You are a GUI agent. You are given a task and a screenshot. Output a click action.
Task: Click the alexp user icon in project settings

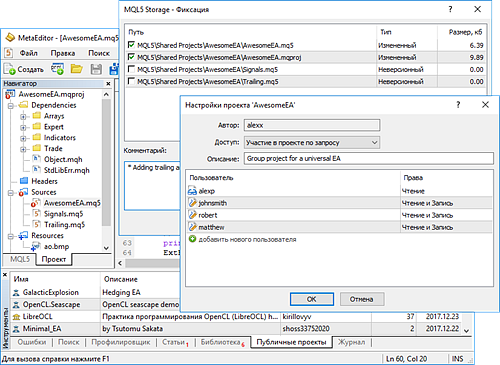(x=192, y=191)
